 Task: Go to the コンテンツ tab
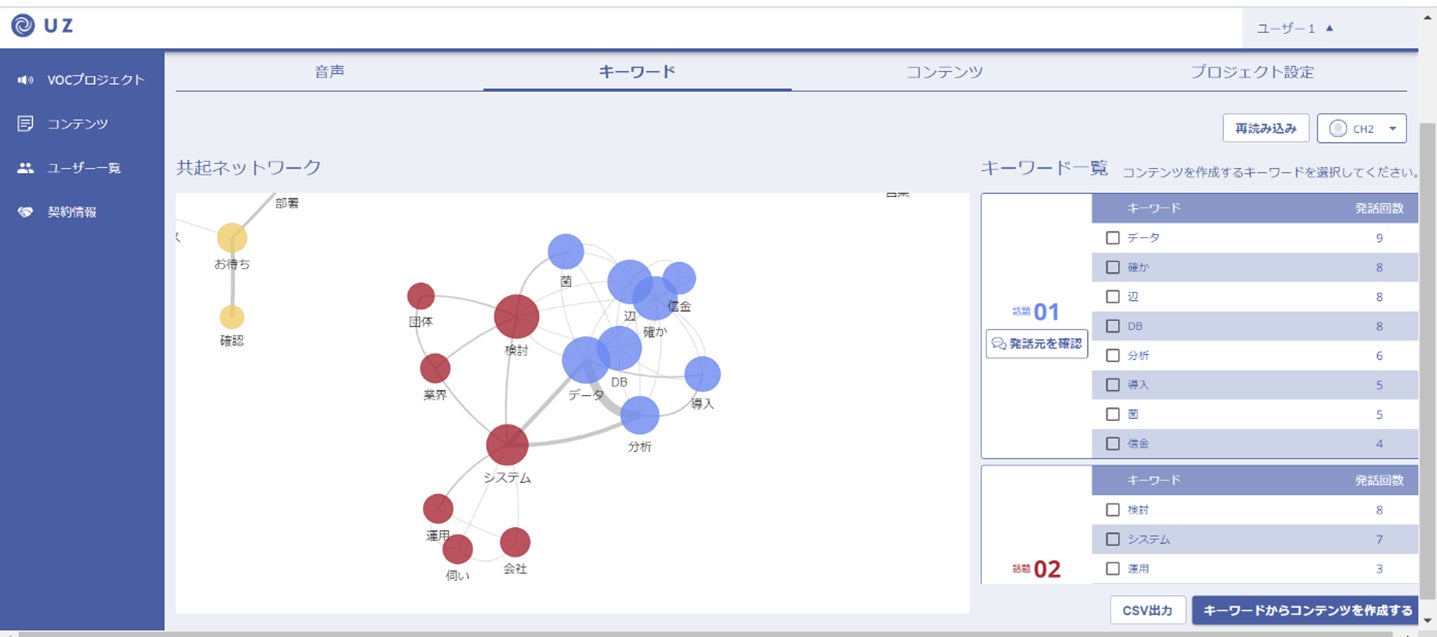[x=945, y=72]
